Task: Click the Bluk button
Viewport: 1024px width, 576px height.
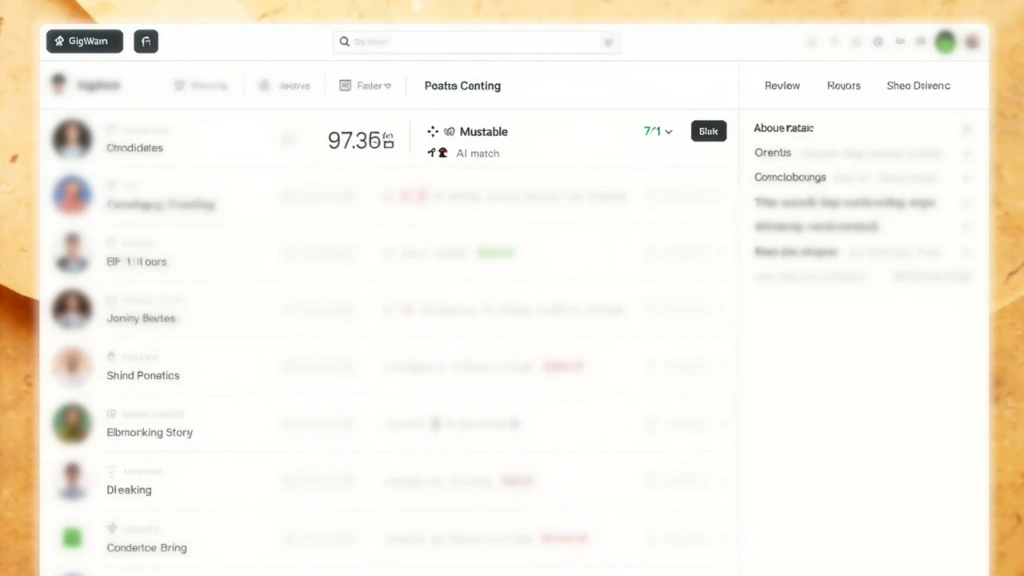Action: click(709, 131)
